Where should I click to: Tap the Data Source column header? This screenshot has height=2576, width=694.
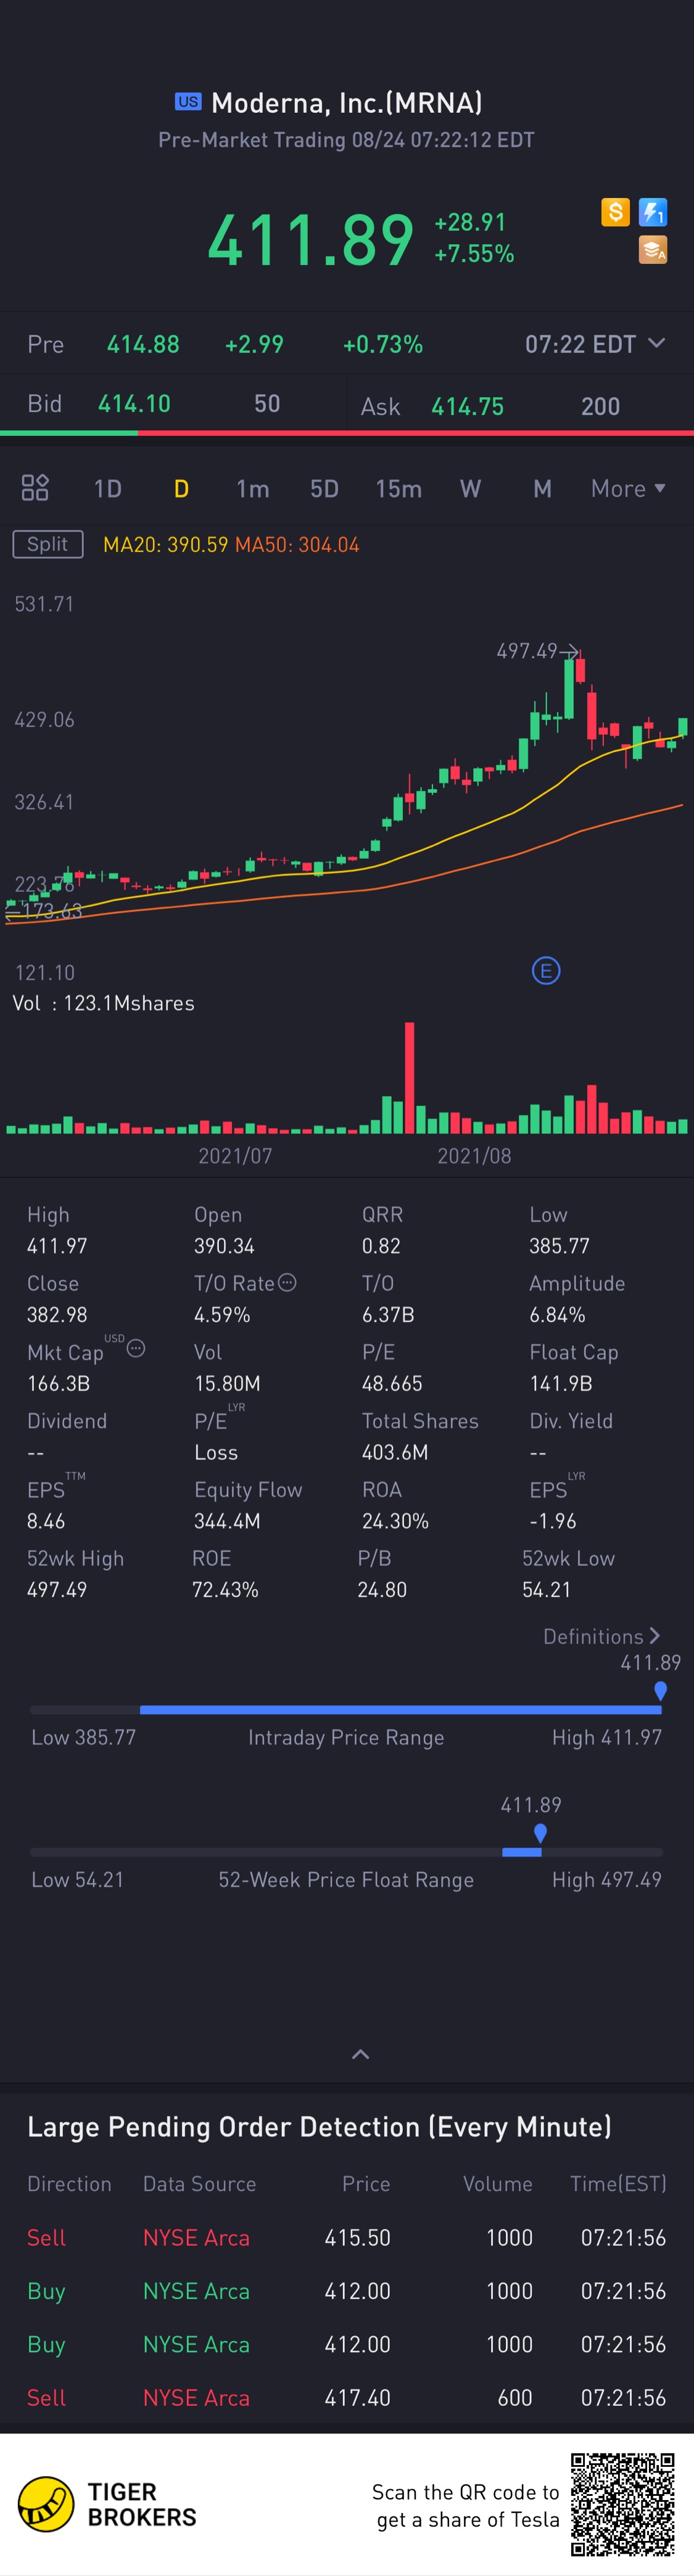(x=199, y=2184)
